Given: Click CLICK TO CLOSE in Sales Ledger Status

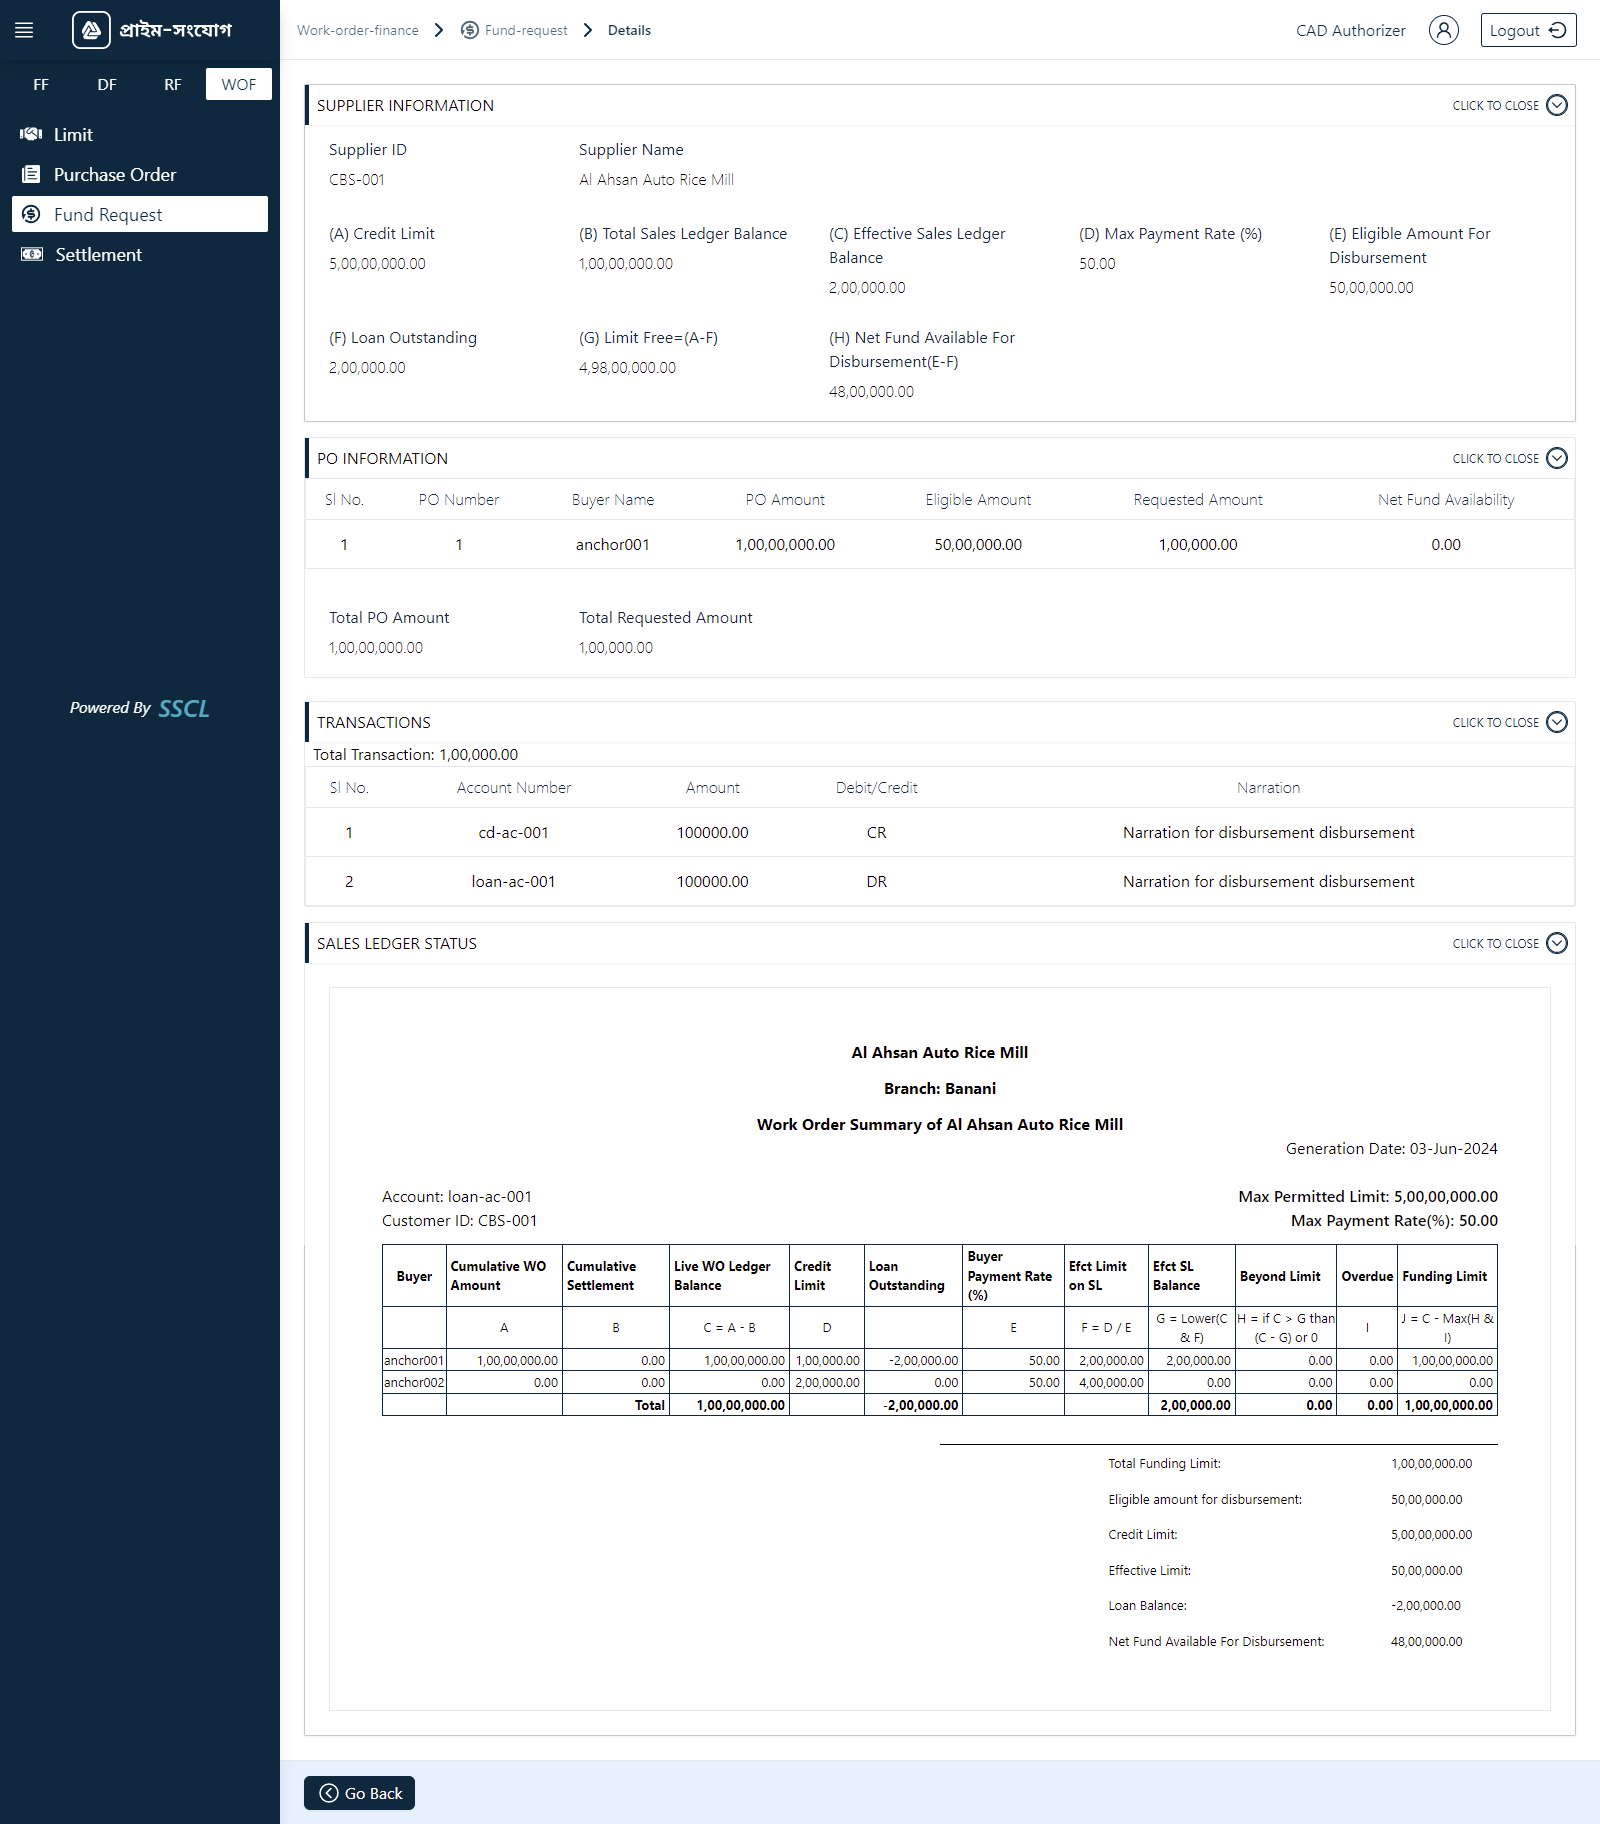Looking at the screenshot, I should (1495, 944).
